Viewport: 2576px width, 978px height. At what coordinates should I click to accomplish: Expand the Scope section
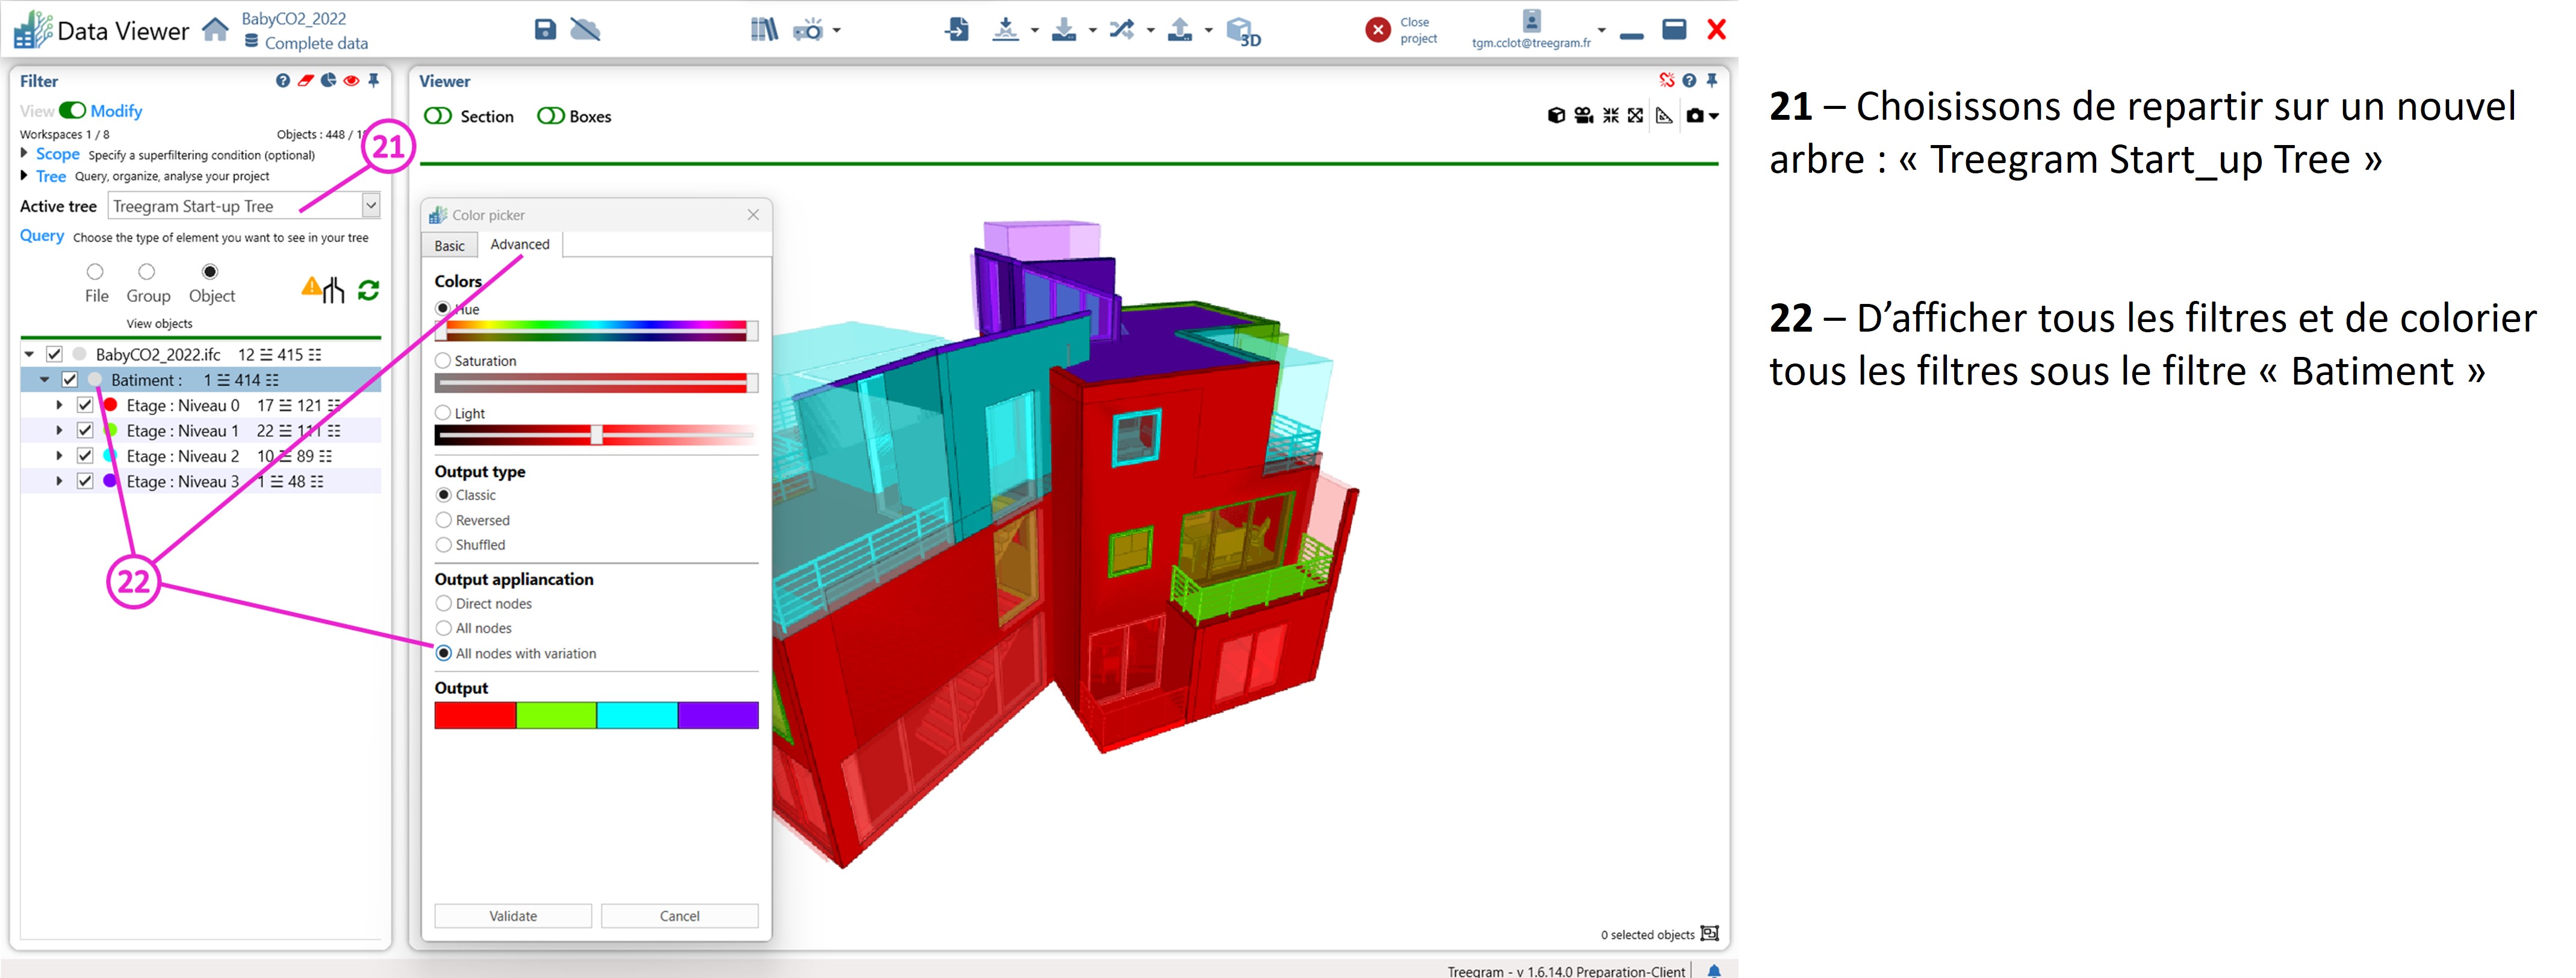point(25,154)
